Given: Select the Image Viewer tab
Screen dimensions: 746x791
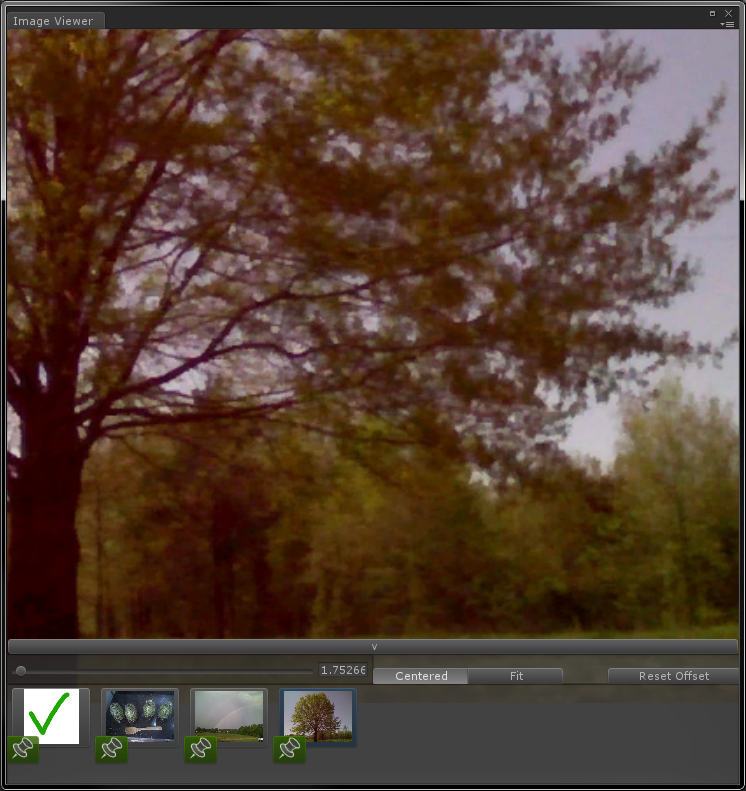Looking at the screenshot, I should pos(53,21).
